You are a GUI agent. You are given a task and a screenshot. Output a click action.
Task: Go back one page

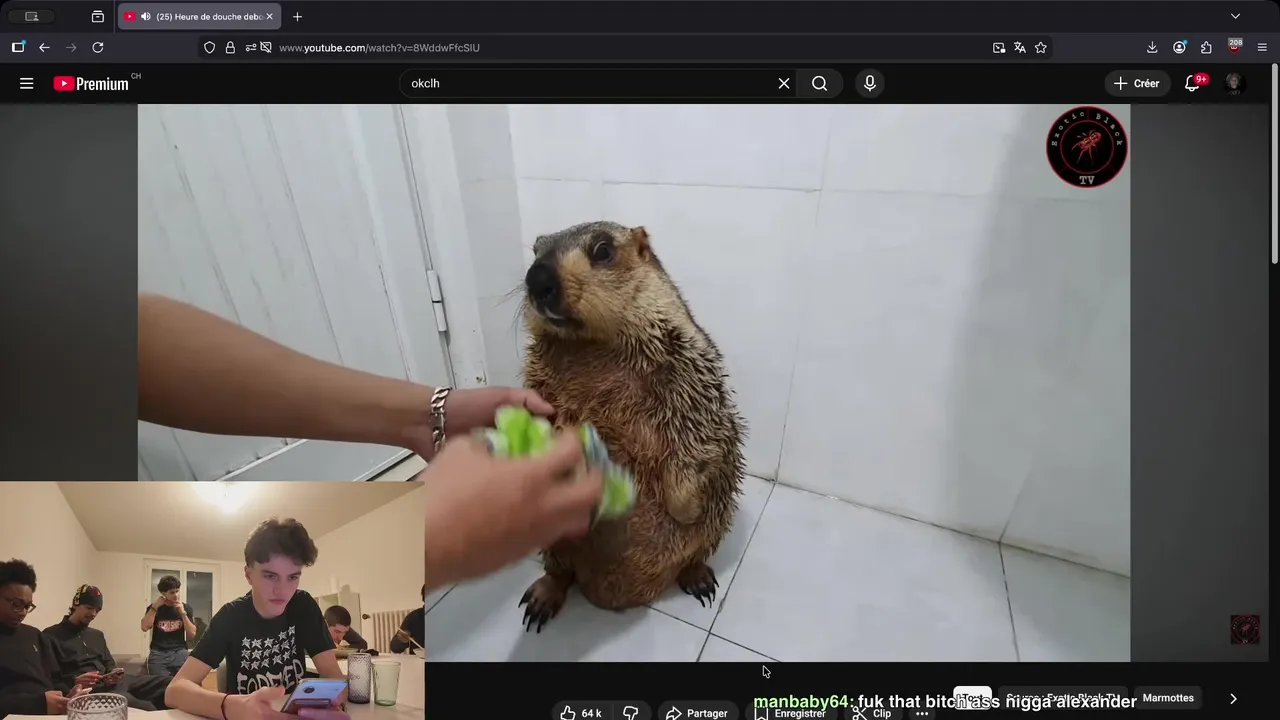[44, 47]
